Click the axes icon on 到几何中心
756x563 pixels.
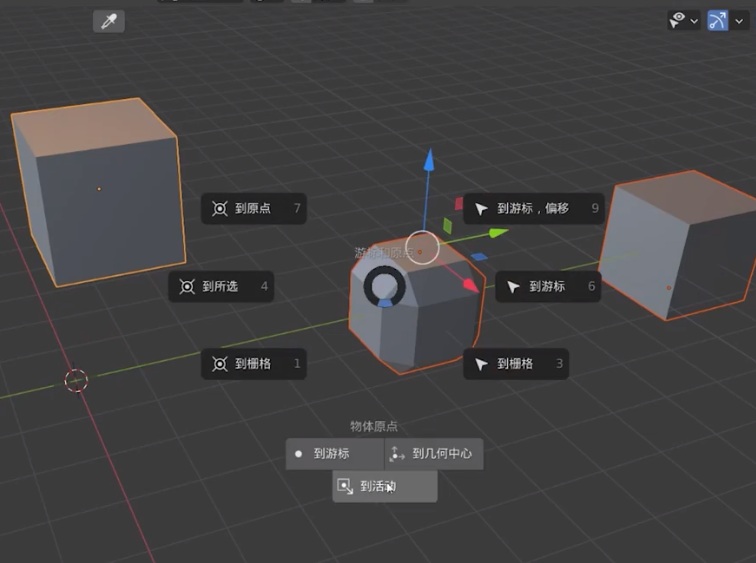point(397,454)
